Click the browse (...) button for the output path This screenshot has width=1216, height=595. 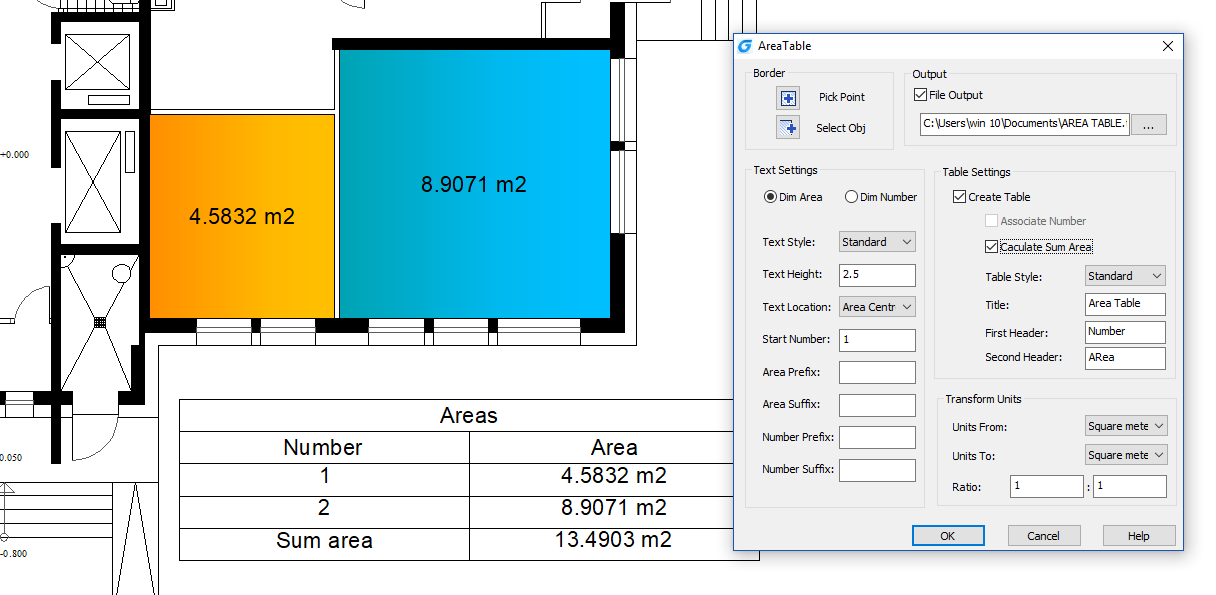pos(1149,125)
